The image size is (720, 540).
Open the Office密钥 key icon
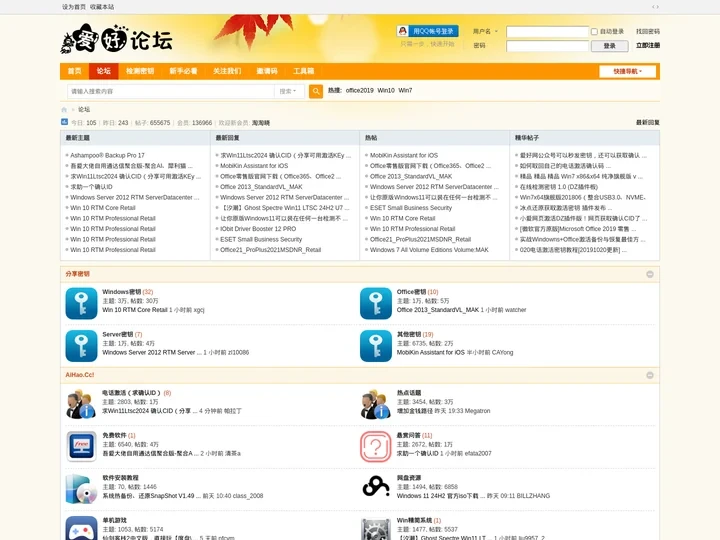(x=376, y=304)
